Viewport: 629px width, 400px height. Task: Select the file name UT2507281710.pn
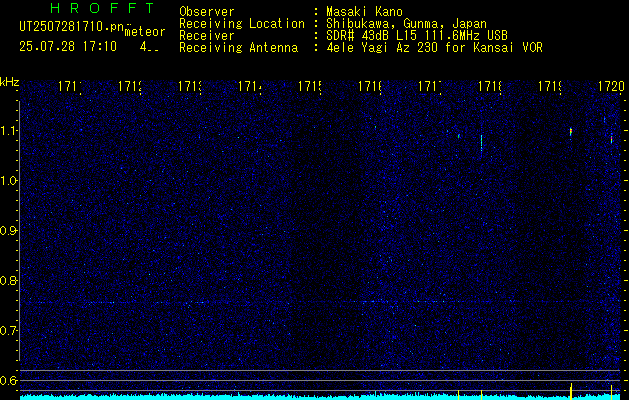[72, 27]
